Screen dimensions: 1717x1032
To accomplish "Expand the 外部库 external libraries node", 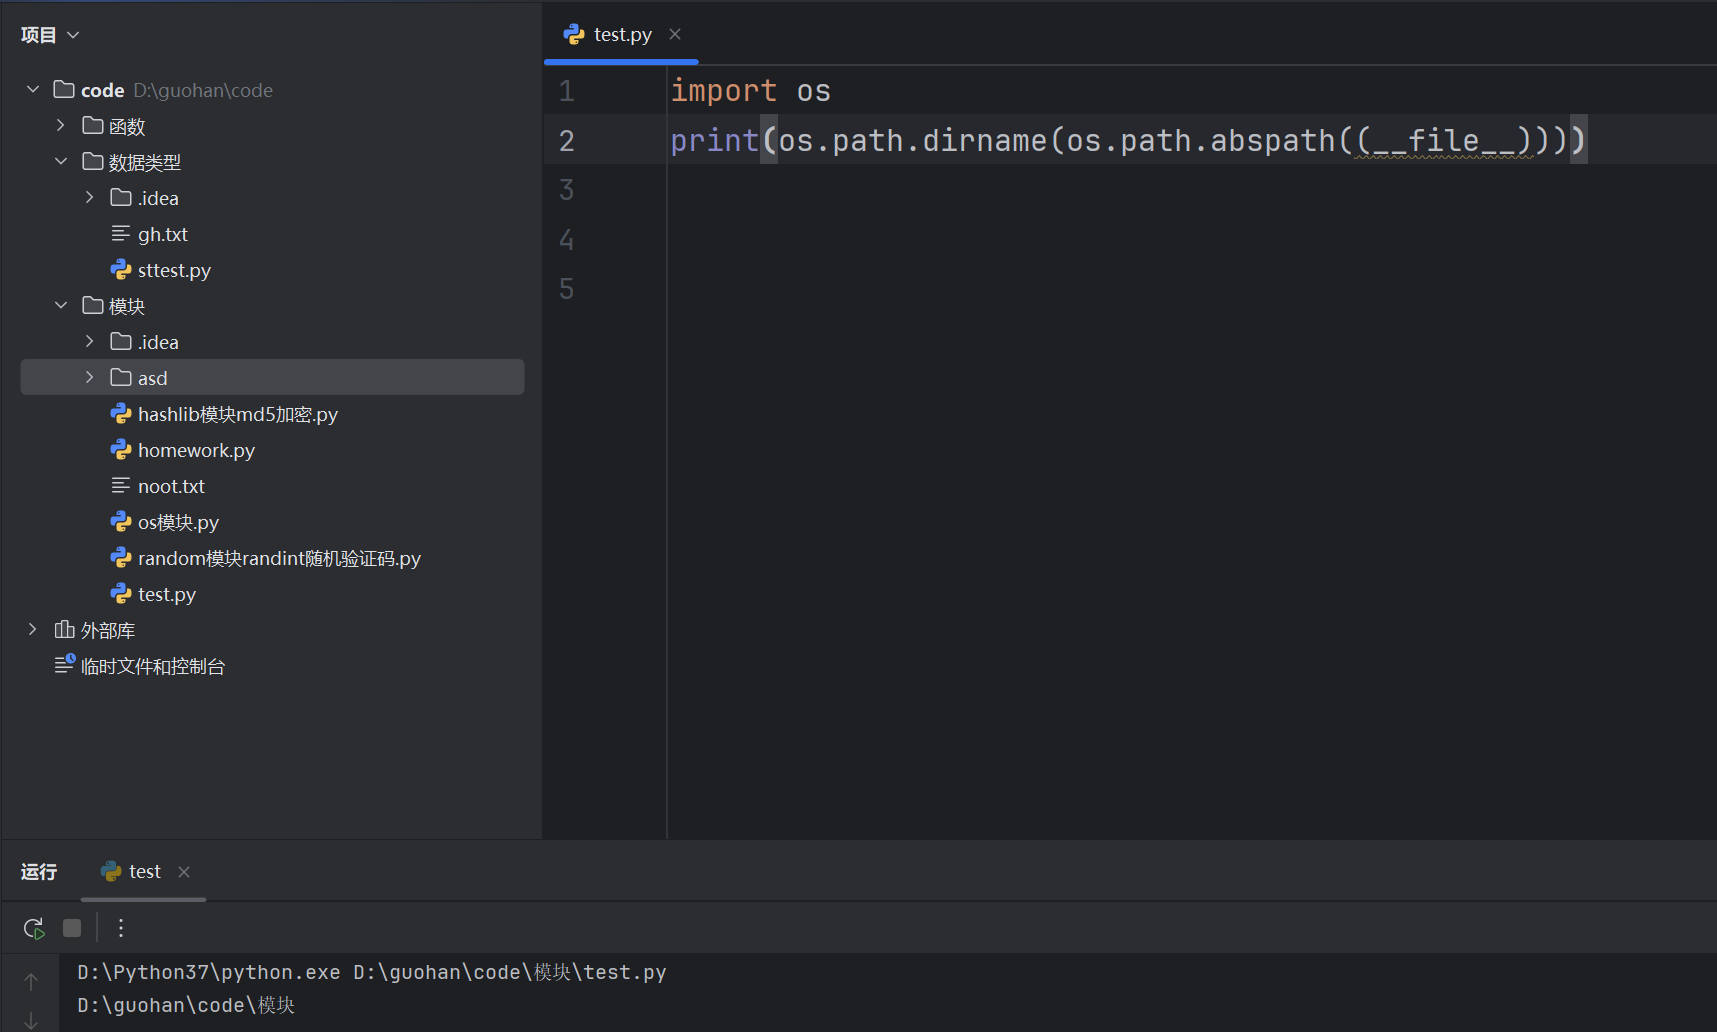I will [33, 630].
